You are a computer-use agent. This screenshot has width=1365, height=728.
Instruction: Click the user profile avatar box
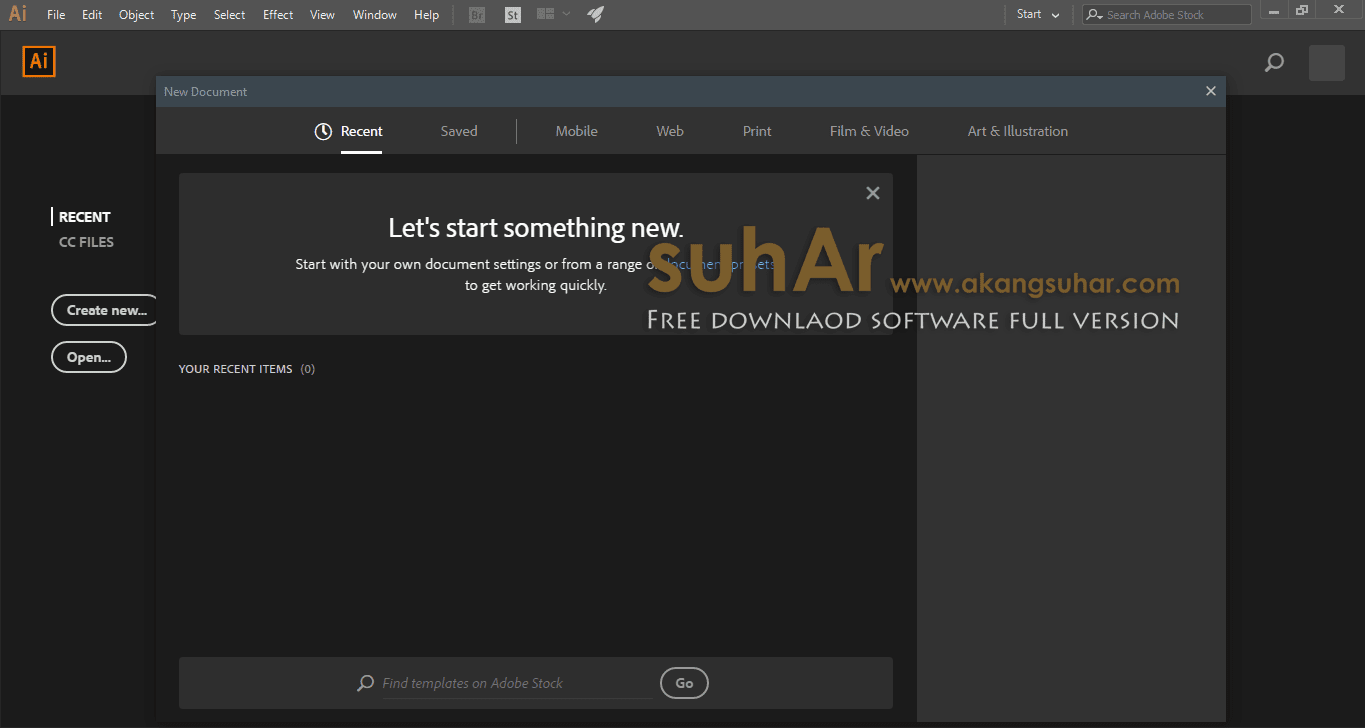coord(1327,63)
